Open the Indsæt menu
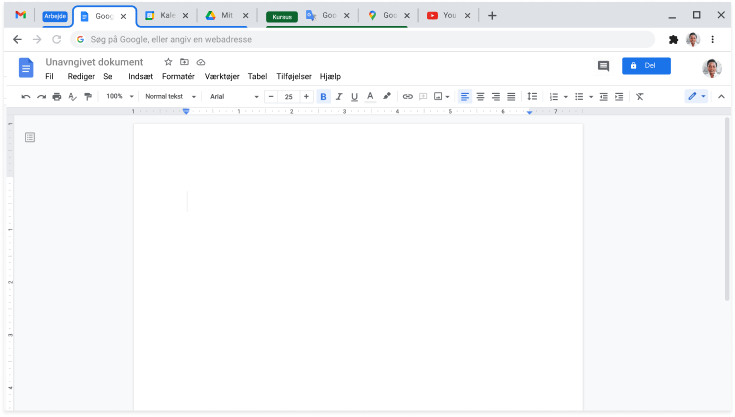The image size is (735, 417). pyautogui.click(x=141, y=76)
